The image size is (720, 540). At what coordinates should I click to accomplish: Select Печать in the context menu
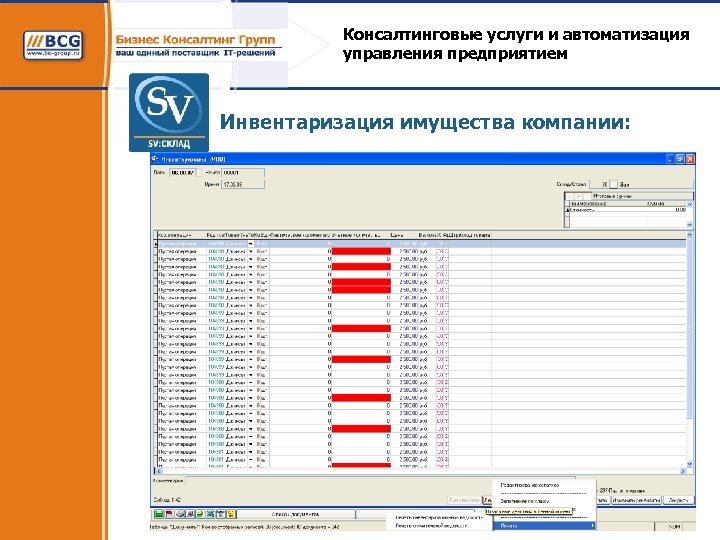[x=545, y=525]
